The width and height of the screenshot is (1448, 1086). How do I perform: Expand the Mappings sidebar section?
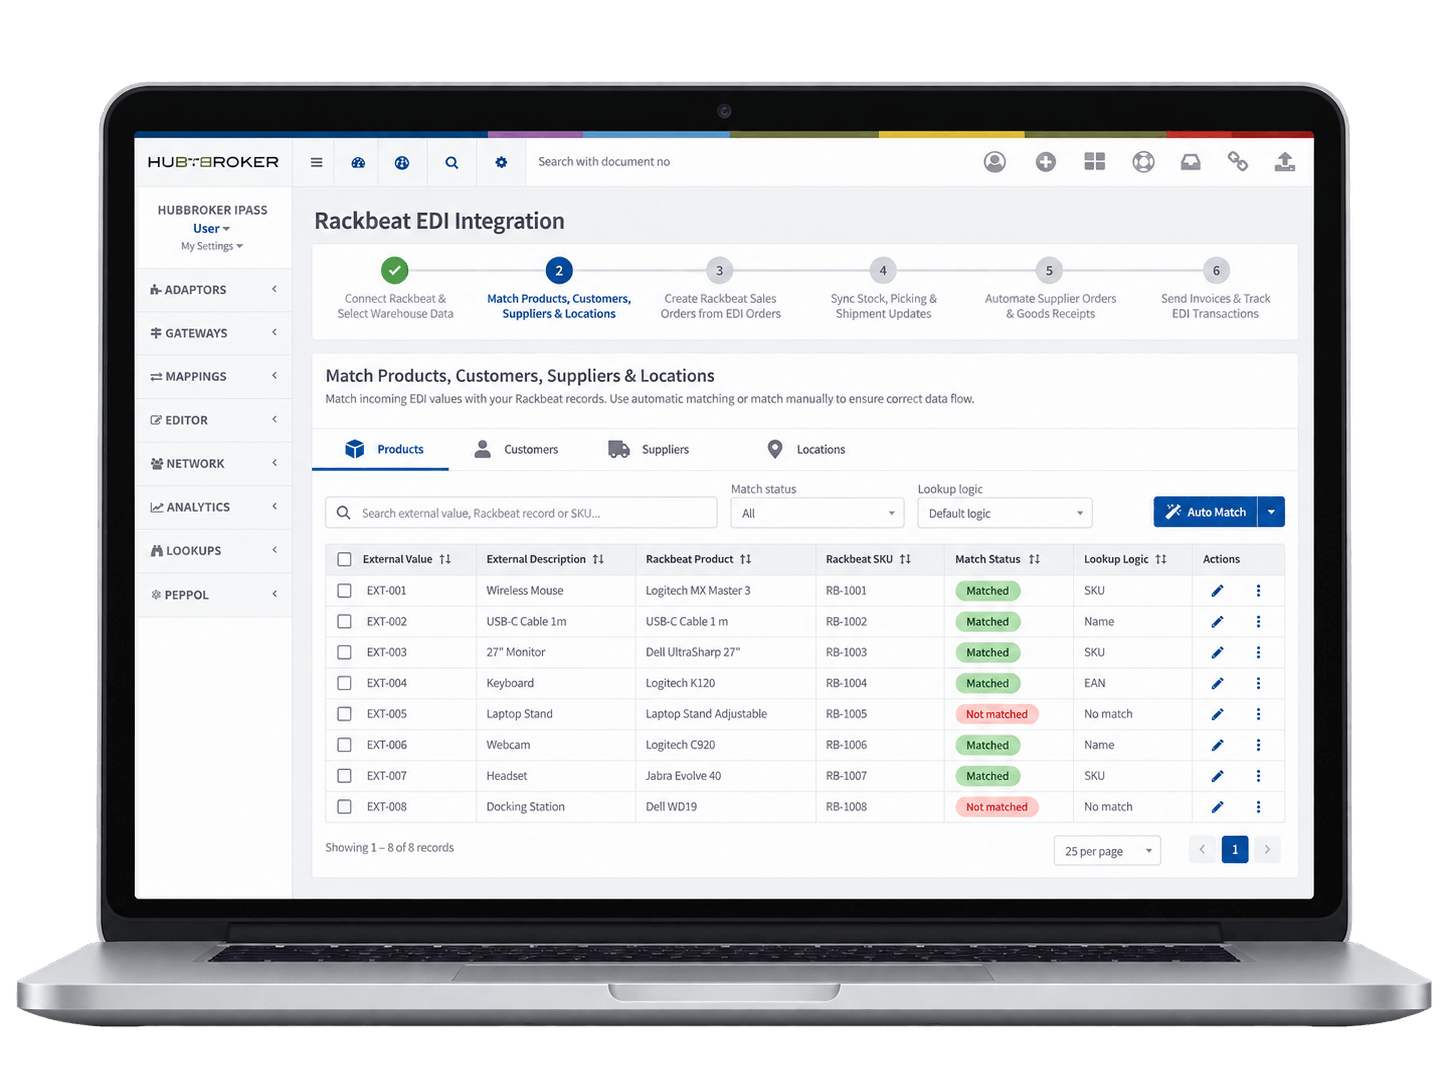point(213,377)
